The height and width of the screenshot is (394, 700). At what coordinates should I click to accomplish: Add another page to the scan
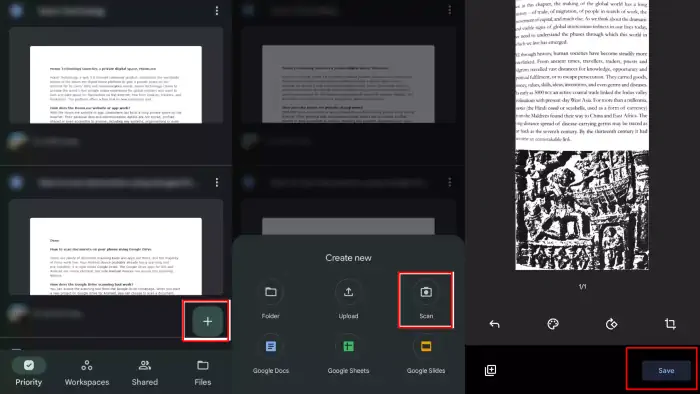point(490,370)
